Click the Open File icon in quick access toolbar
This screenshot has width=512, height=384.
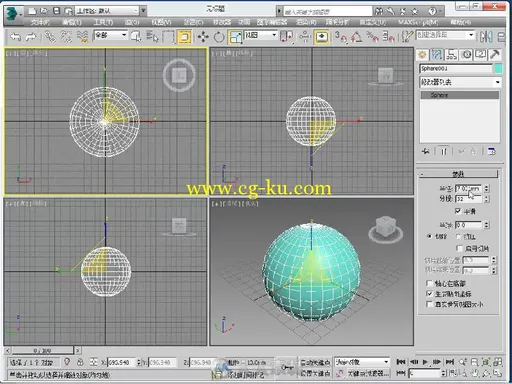pyautogui.click(x=44, y=11)
